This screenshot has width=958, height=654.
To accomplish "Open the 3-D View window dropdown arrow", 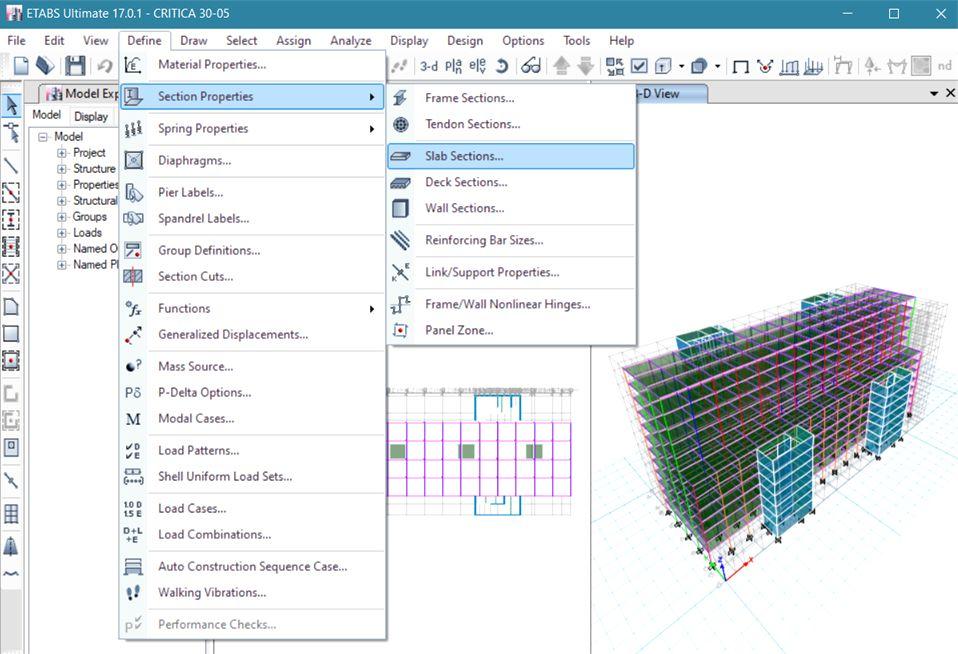I will click(x=934, y=94).
